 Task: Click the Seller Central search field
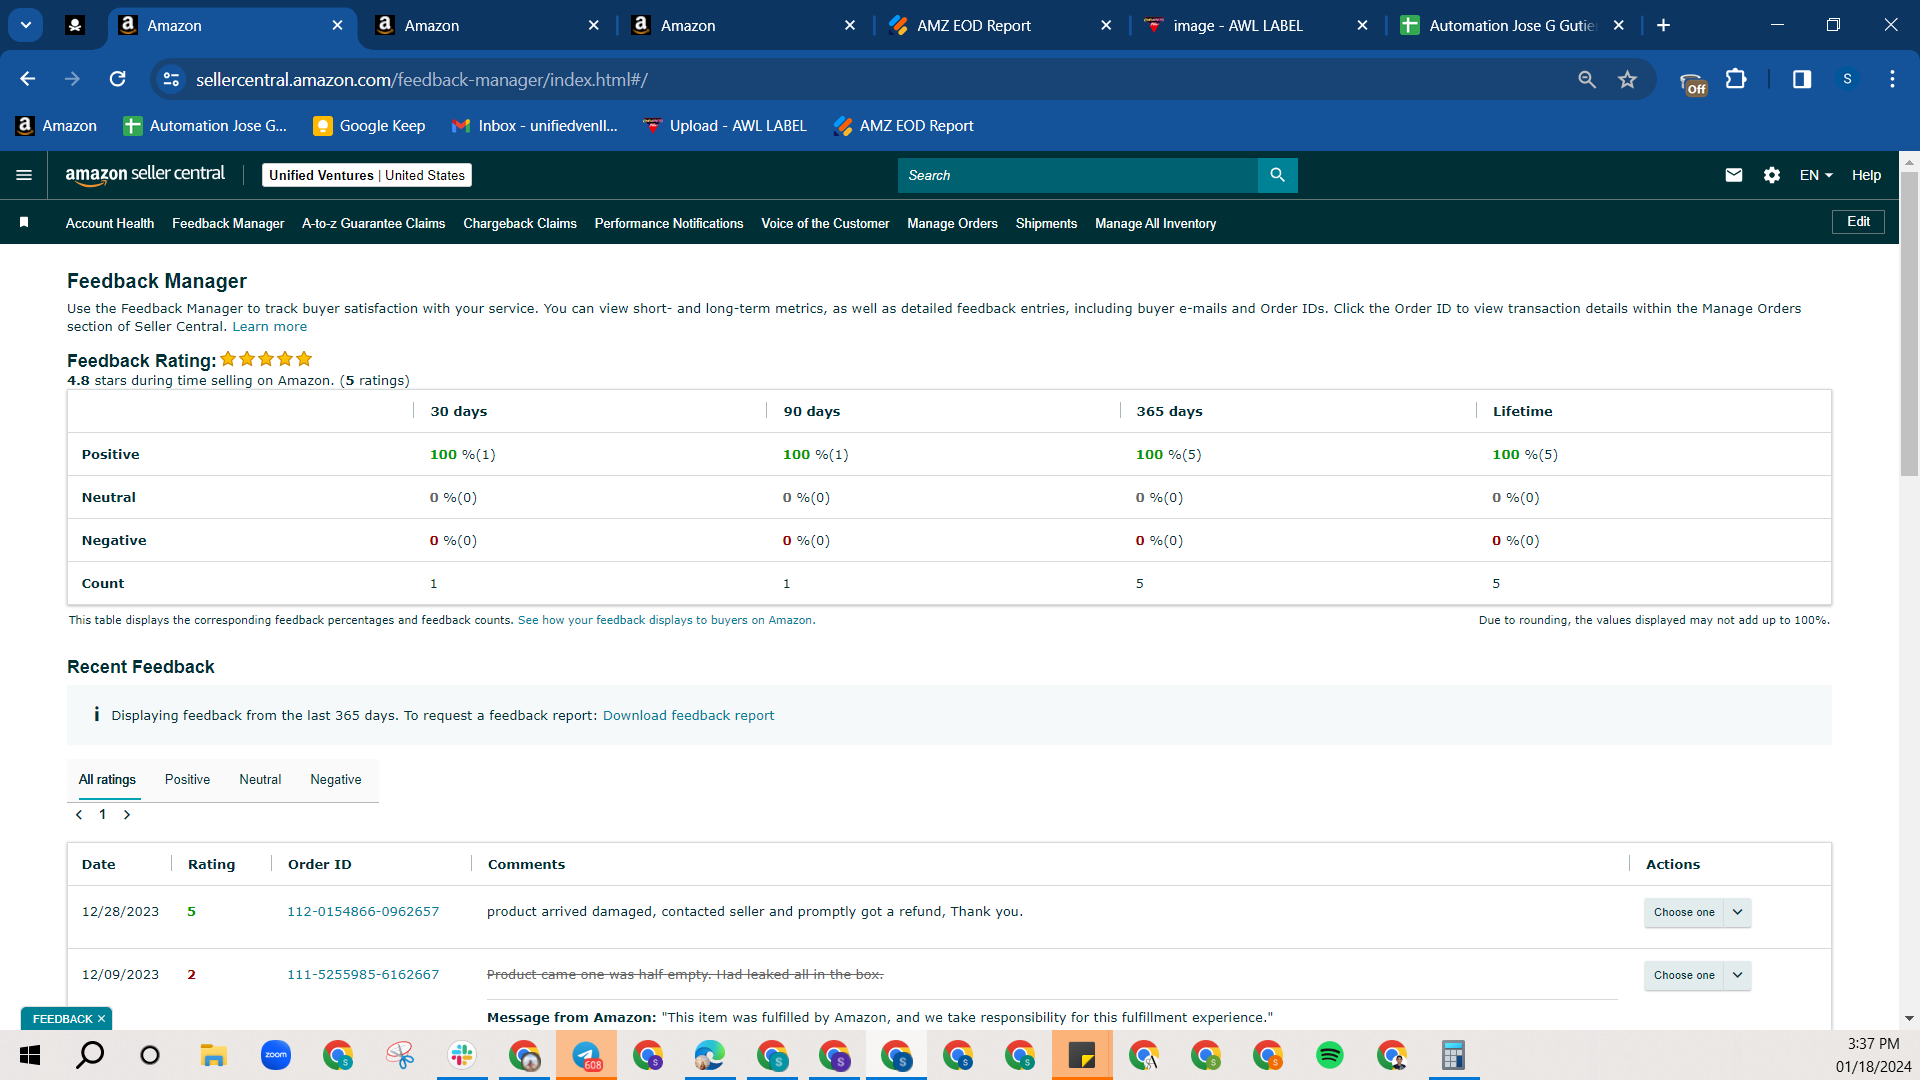pos(1077,175)
